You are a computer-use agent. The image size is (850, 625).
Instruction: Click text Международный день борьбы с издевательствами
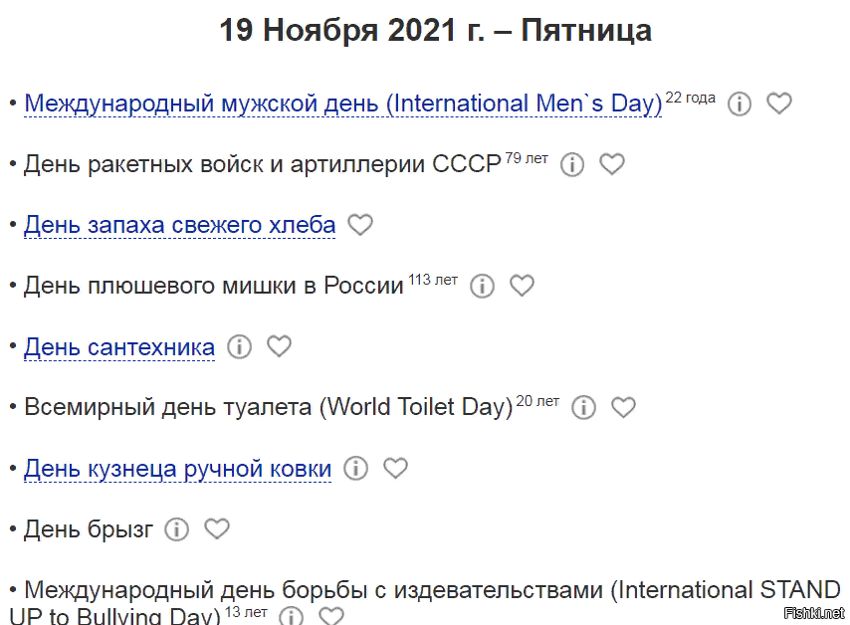(313, 589)
